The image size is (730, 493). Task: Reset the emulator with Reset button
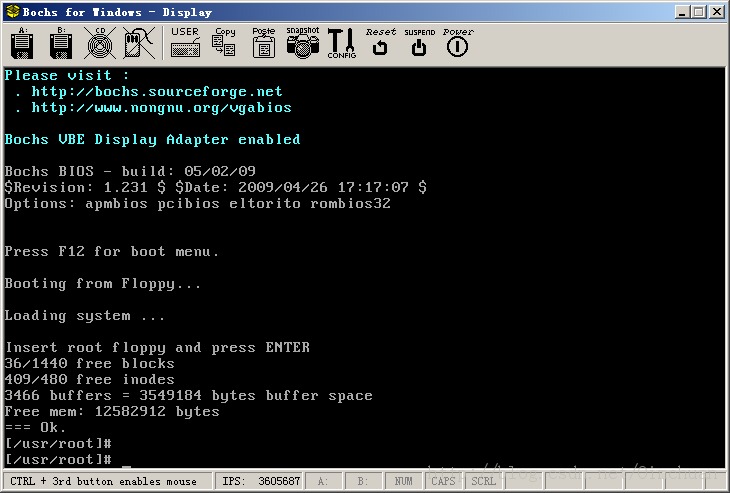tap(380, 44)
